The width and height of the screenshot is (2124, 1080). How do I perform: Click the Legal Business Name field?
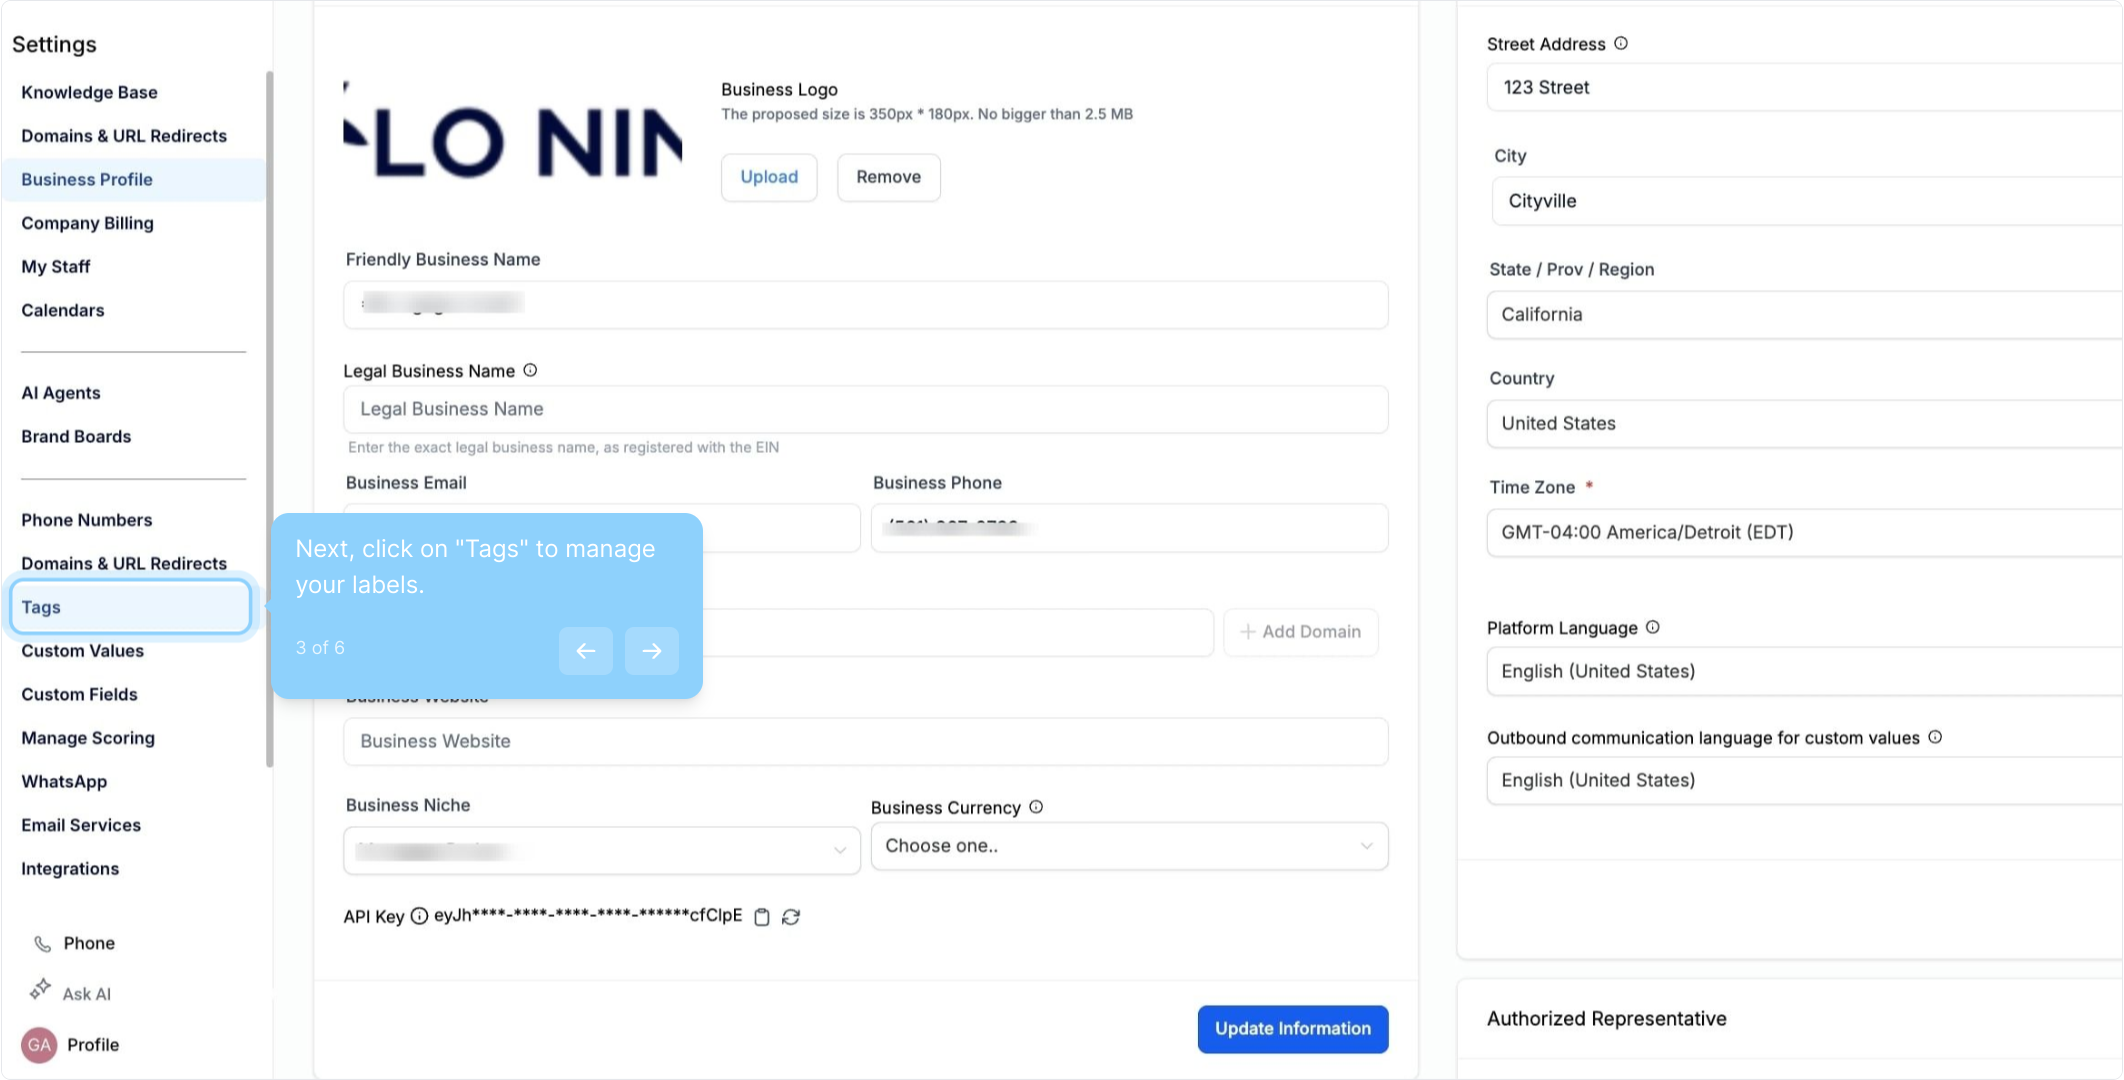click(x=865, y=409)
